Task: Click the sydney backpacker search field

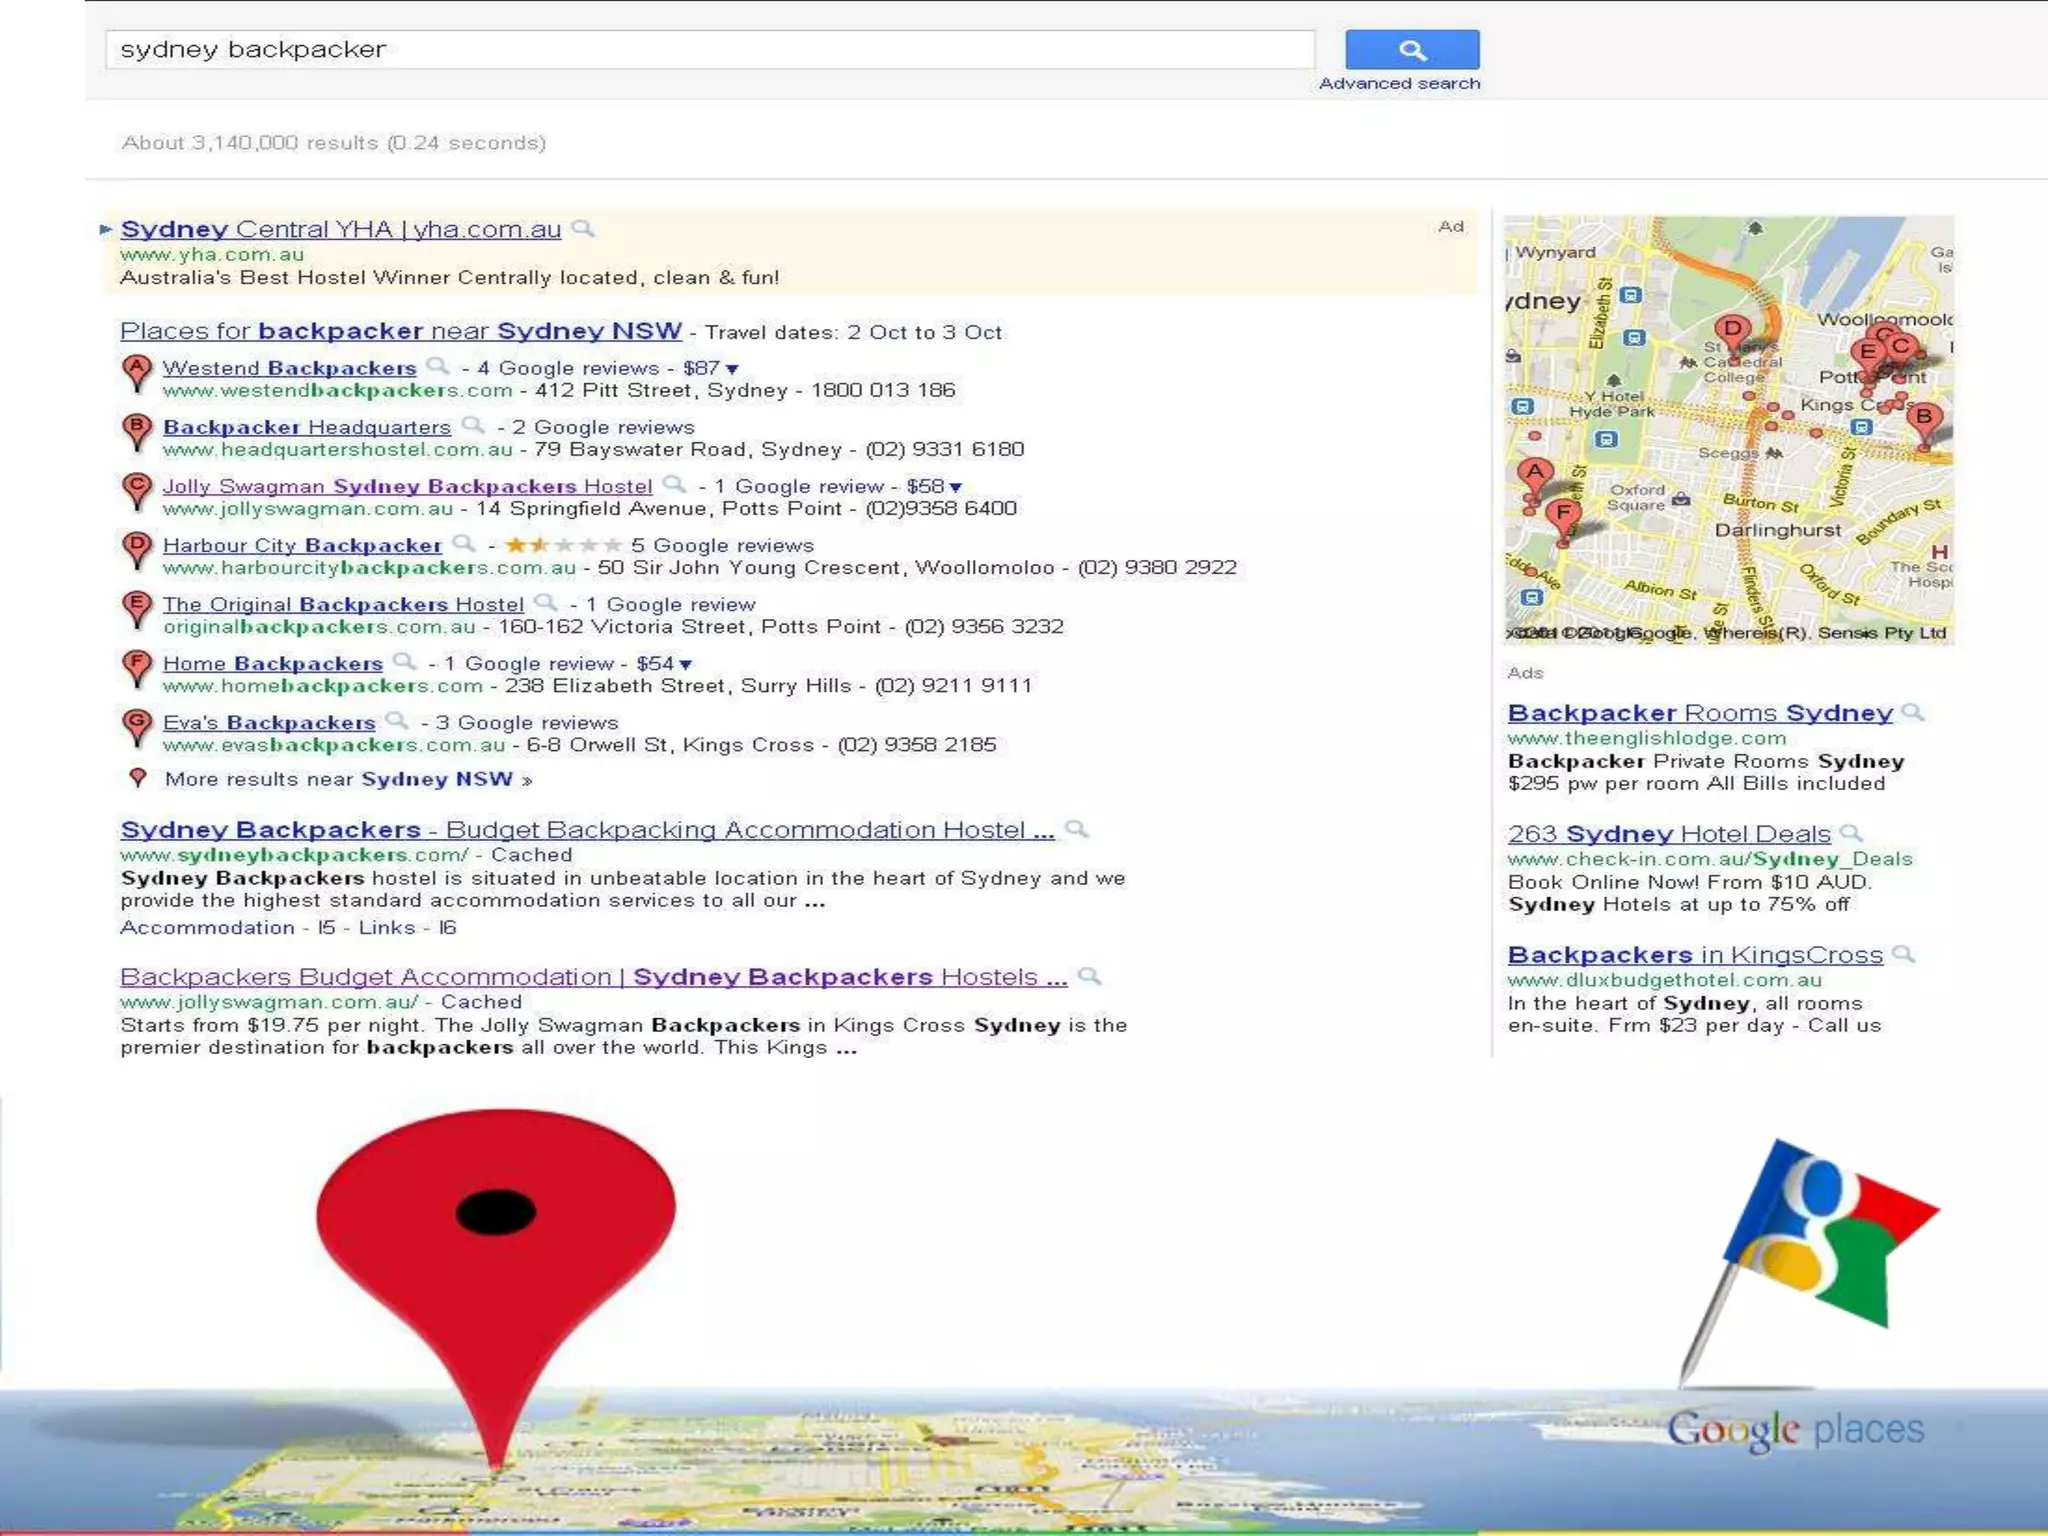Action: 708,49
